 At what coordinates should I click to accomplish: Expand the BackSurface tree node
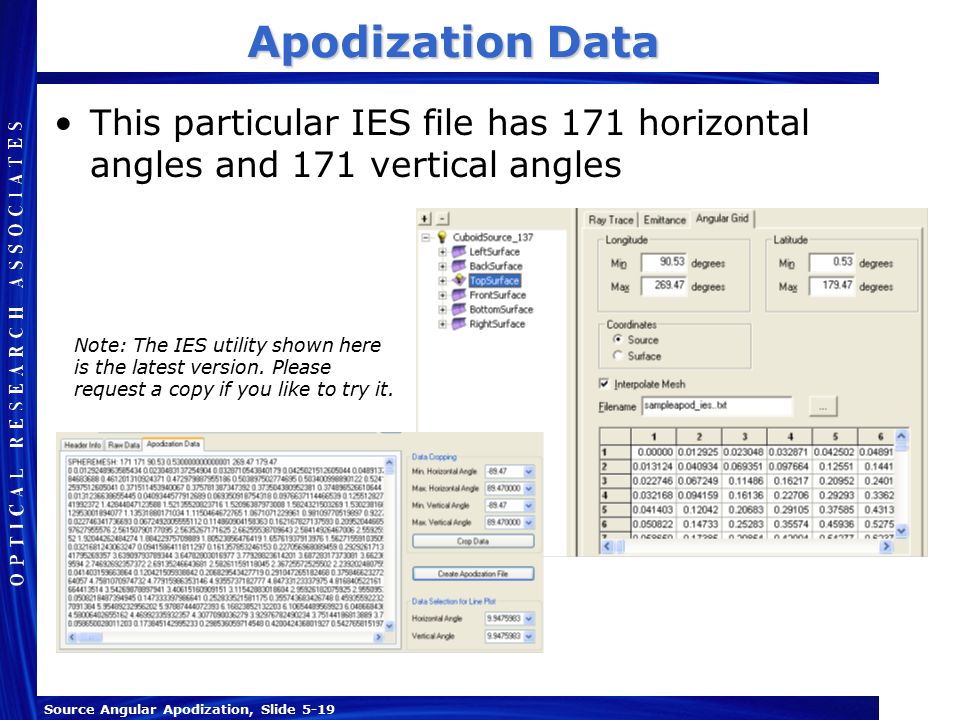[x=442, y=266]
